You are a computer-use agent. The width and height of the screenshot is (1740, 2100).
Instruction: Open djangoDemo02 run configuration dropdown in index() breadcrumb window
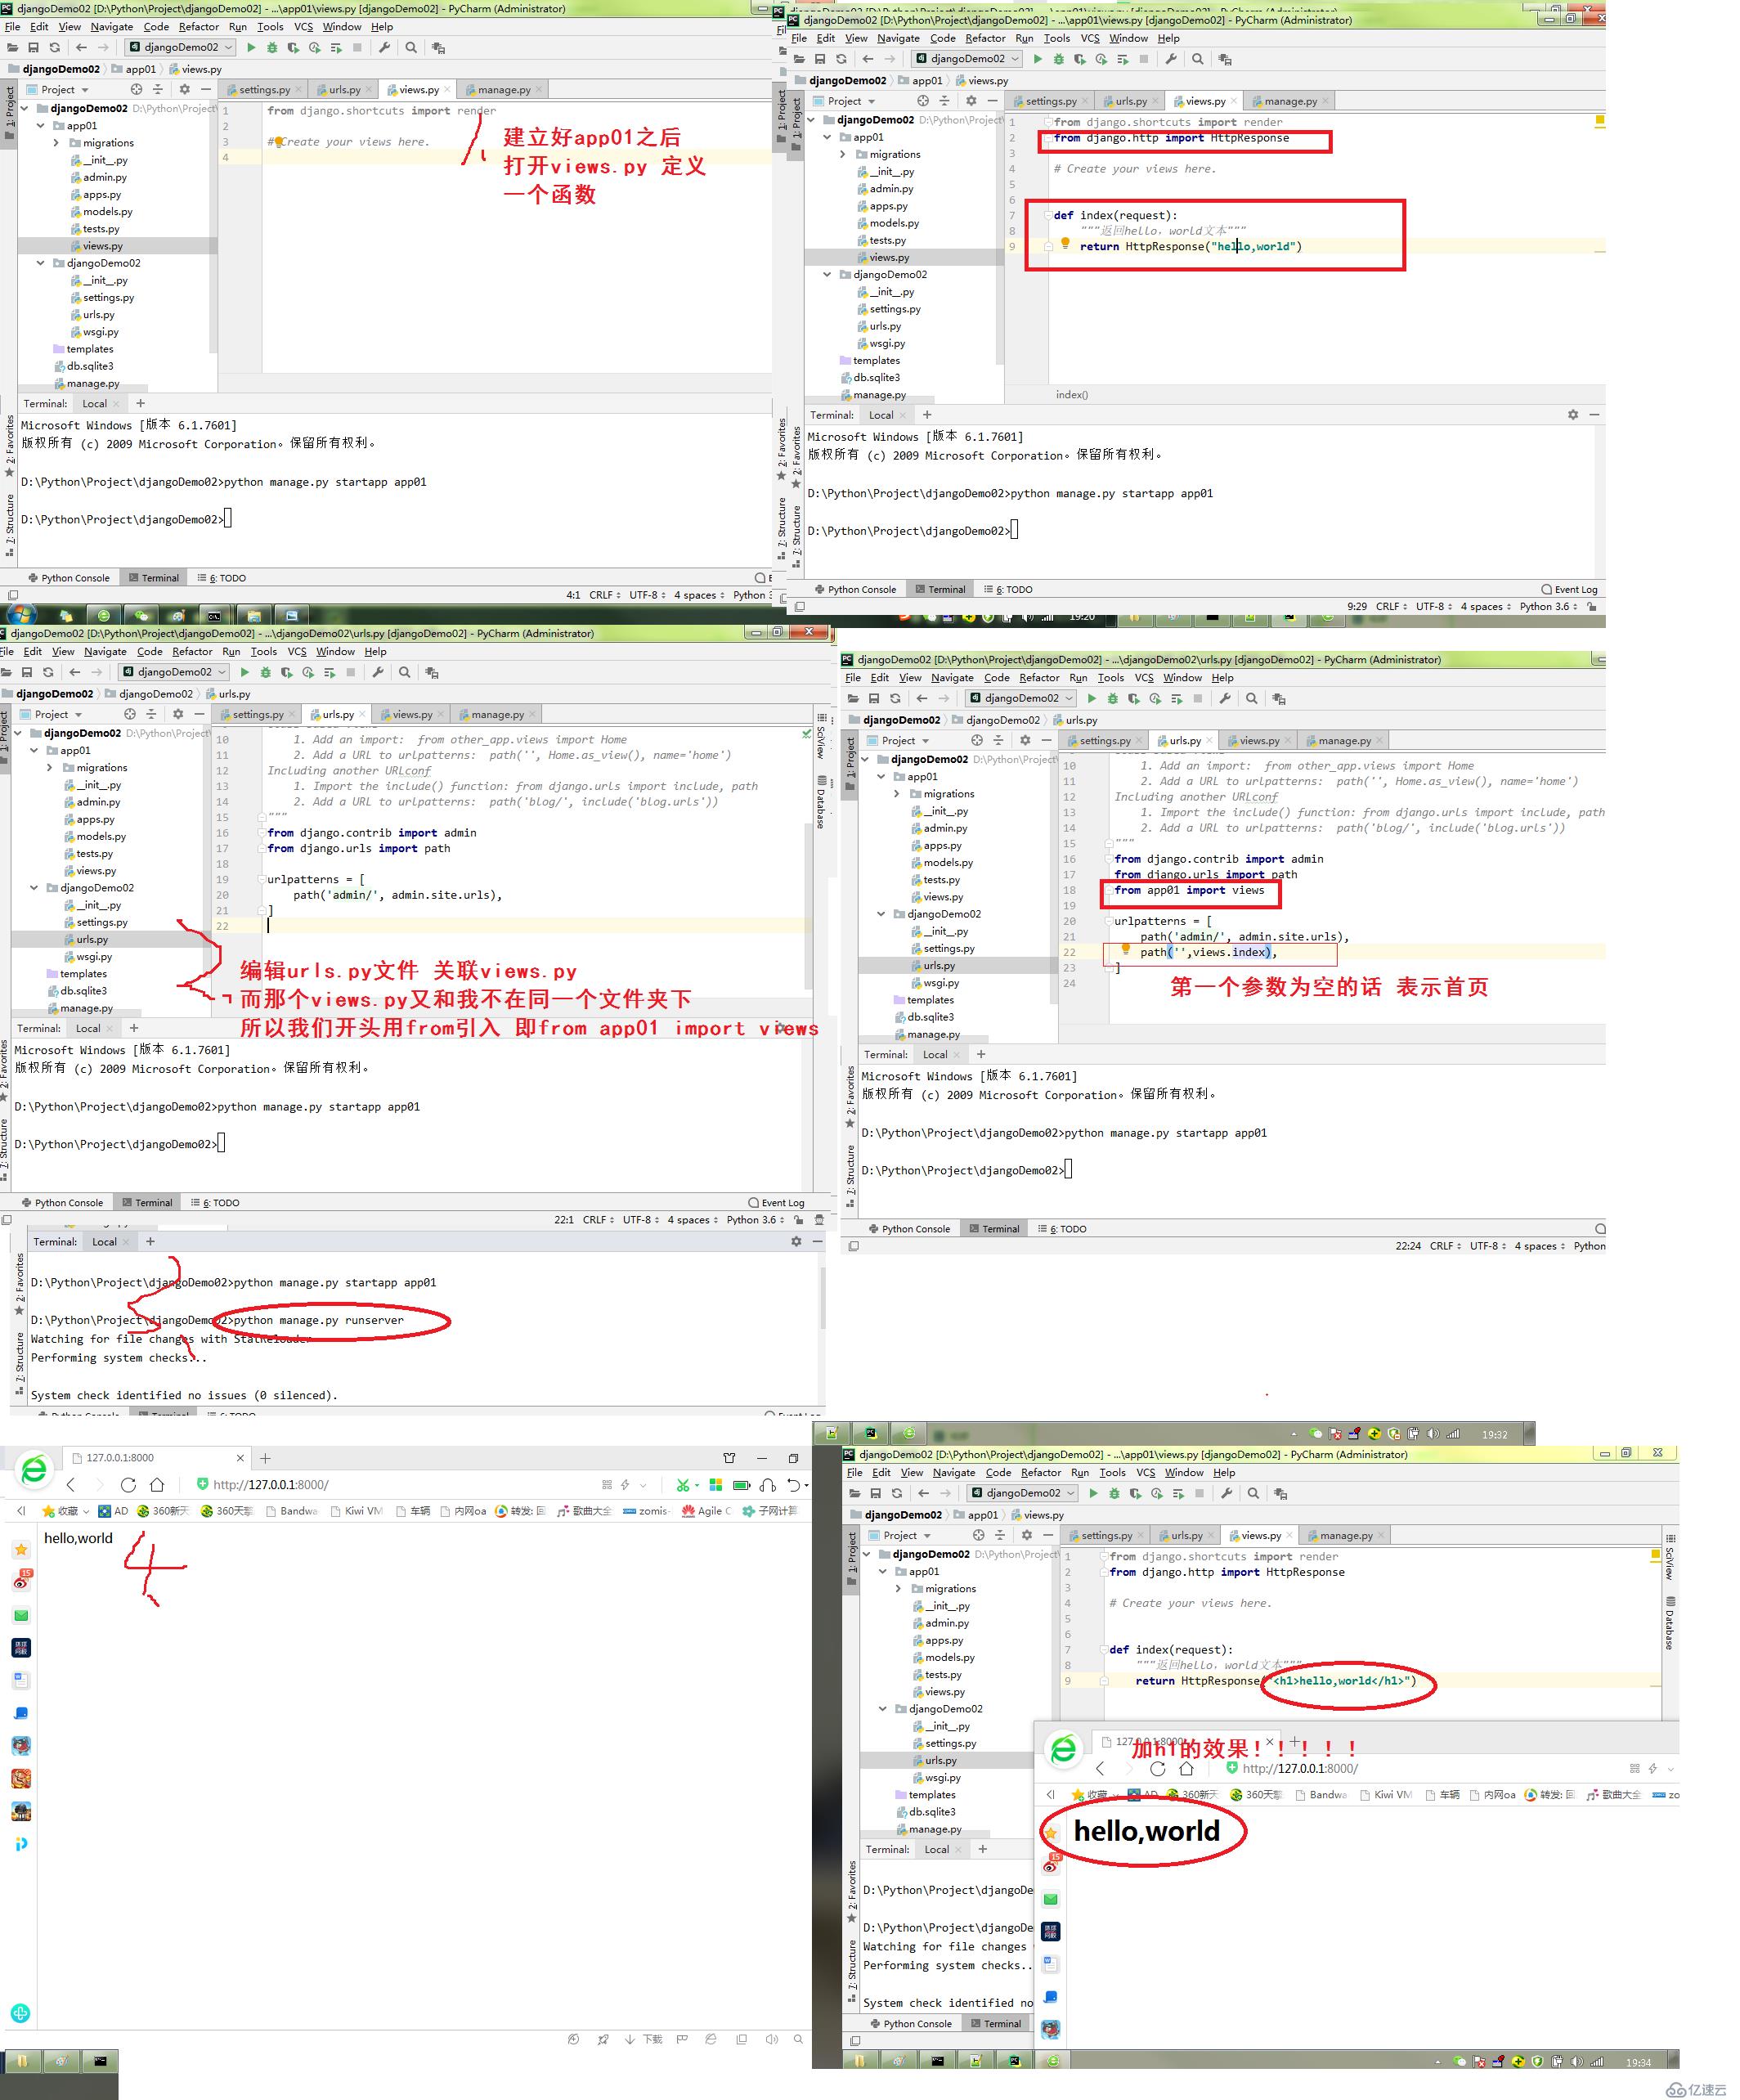(967, 59)
